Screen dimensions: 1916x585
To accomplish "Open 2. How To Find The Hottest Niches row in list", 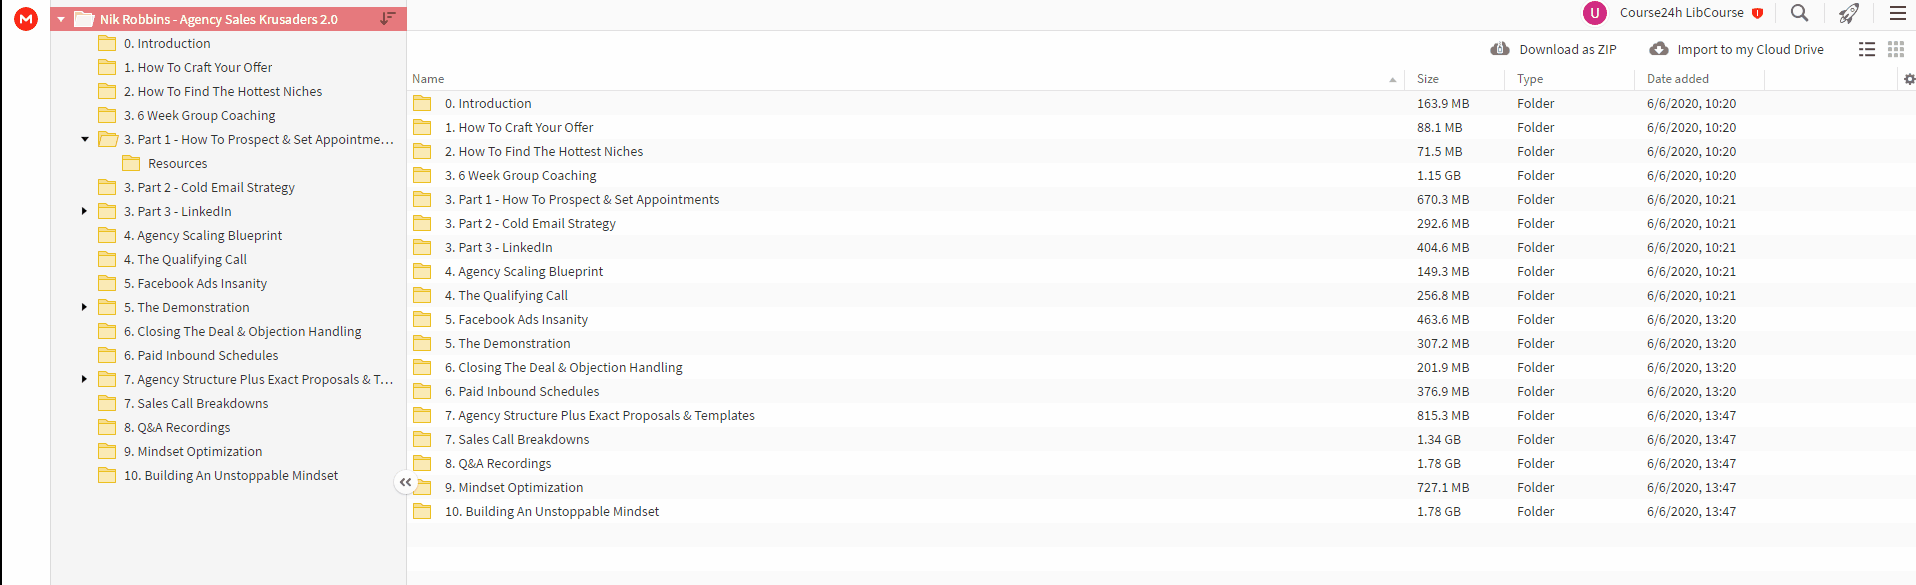I will pos(1161,151).
